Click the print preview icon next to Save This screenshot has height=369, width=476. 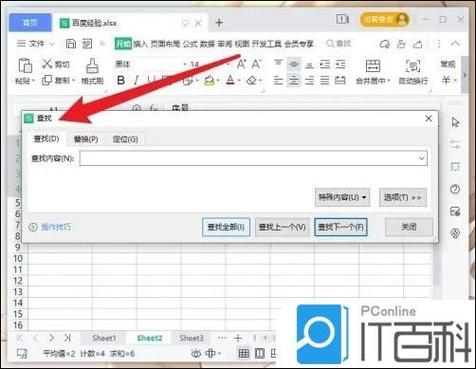click(x=87, y=44)
